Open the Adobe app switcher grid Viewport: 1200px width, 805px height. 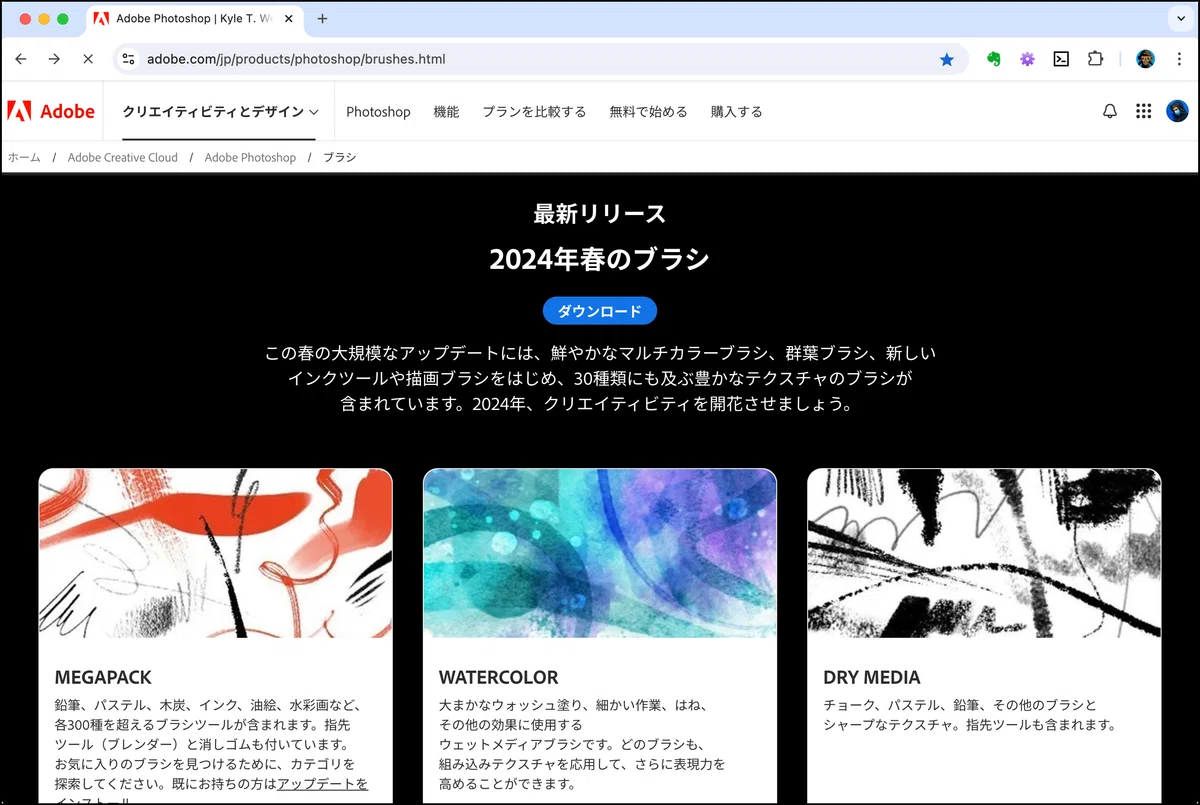(1143, 111)
